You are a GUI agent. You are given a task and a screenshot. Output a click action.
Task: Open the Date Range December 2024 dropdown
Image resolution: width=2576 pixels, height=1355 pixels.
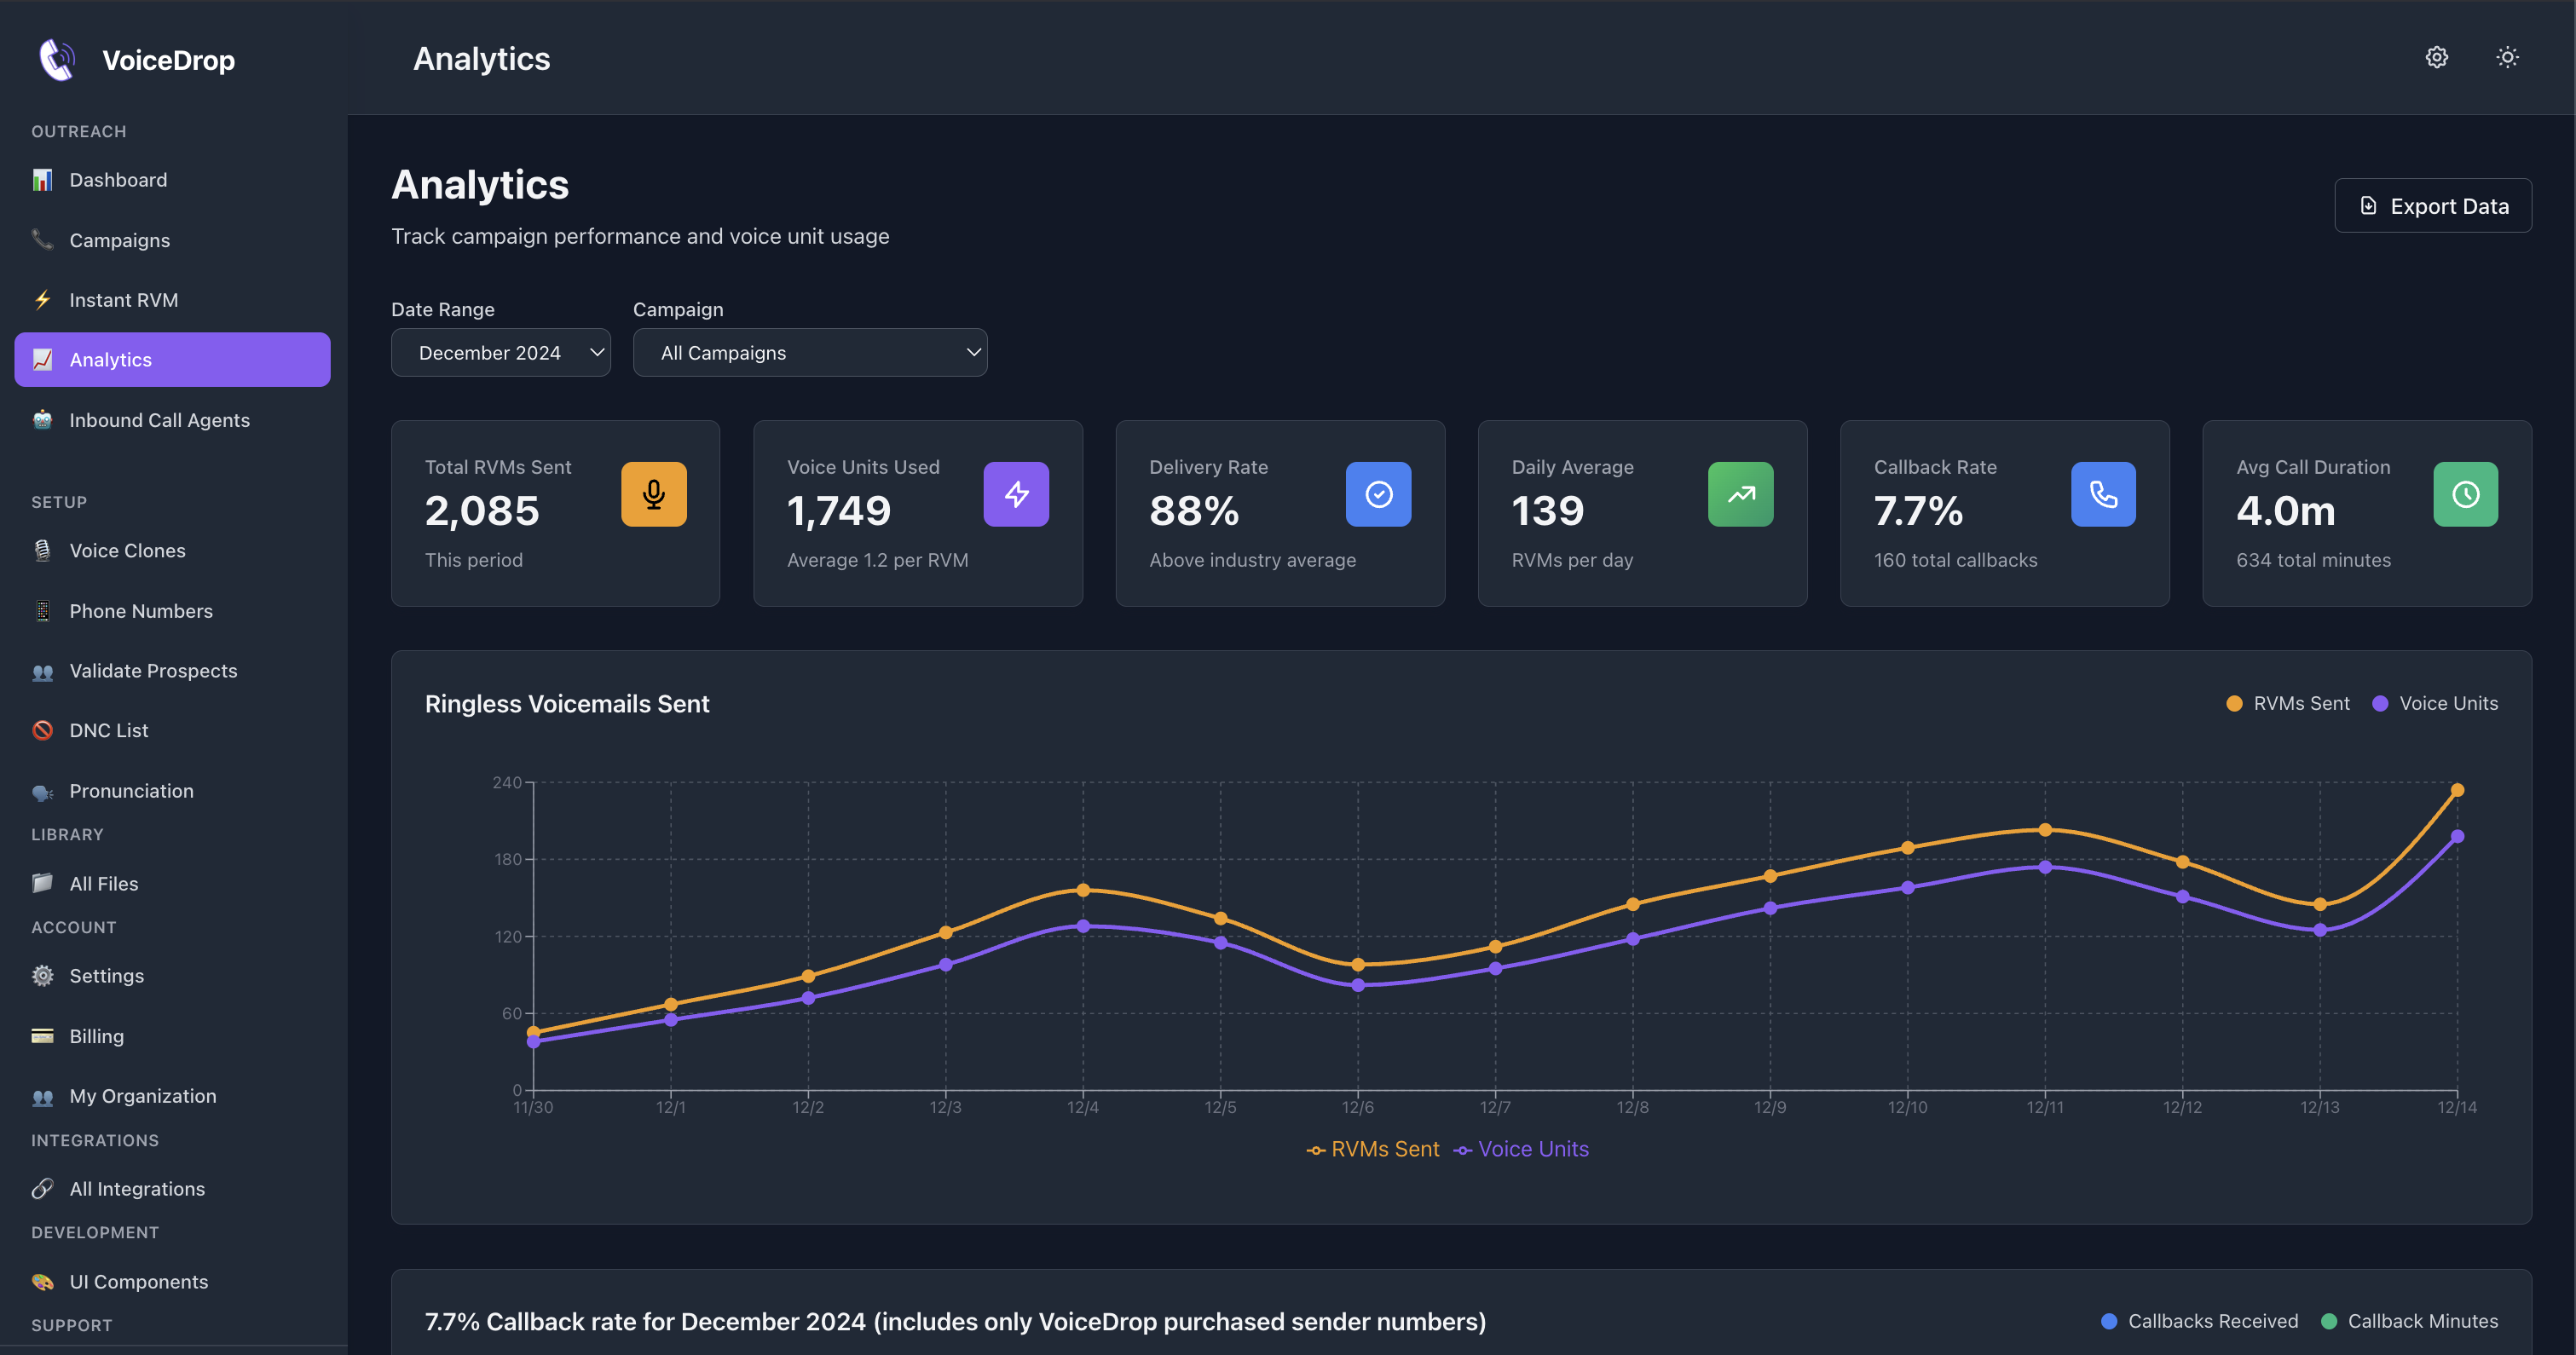[x=500, y=353]
